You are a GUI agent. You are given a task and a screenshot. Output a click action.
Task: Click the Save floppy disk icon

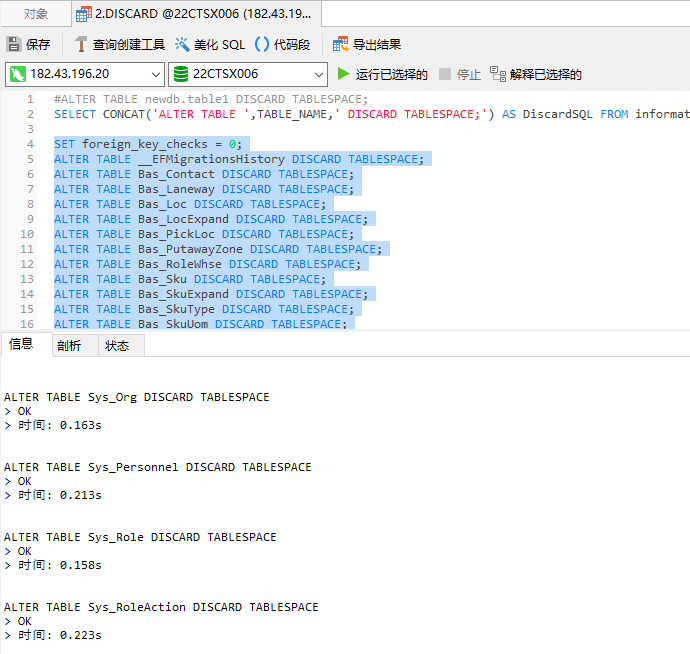click(14, 44)
